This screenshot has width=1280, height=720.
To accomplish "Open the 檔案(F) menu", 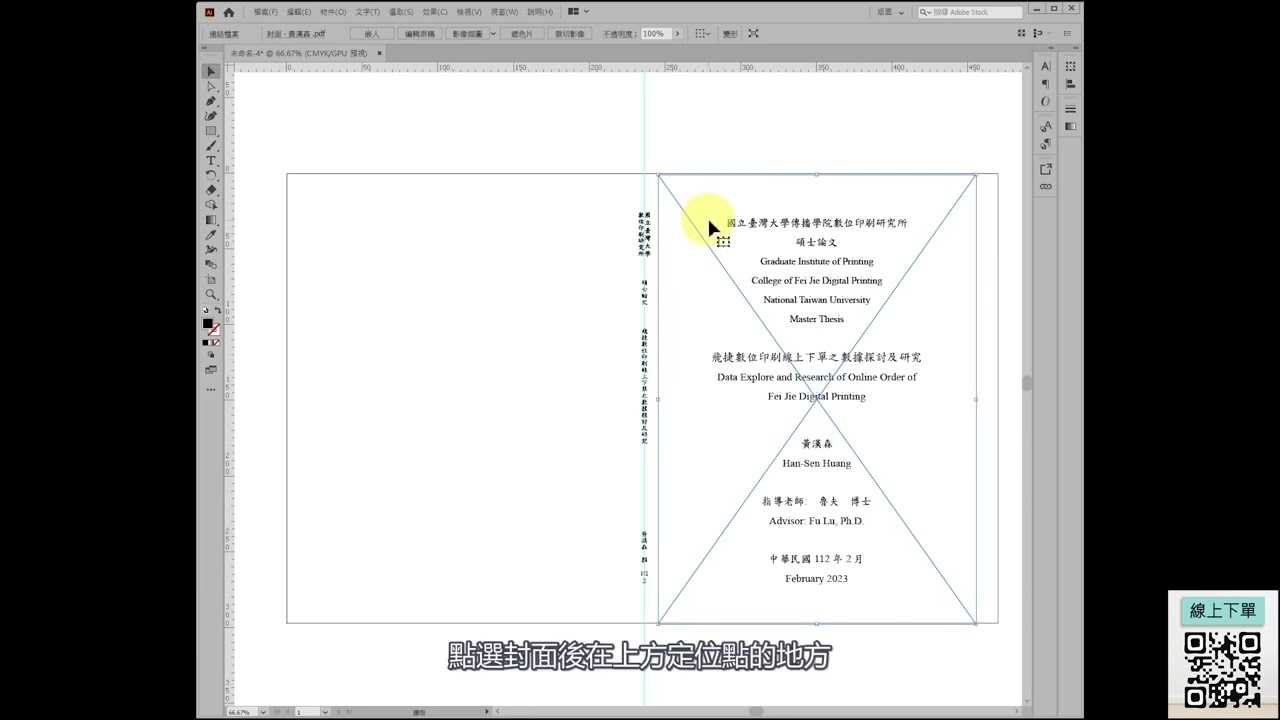I will tap(266, 12).
